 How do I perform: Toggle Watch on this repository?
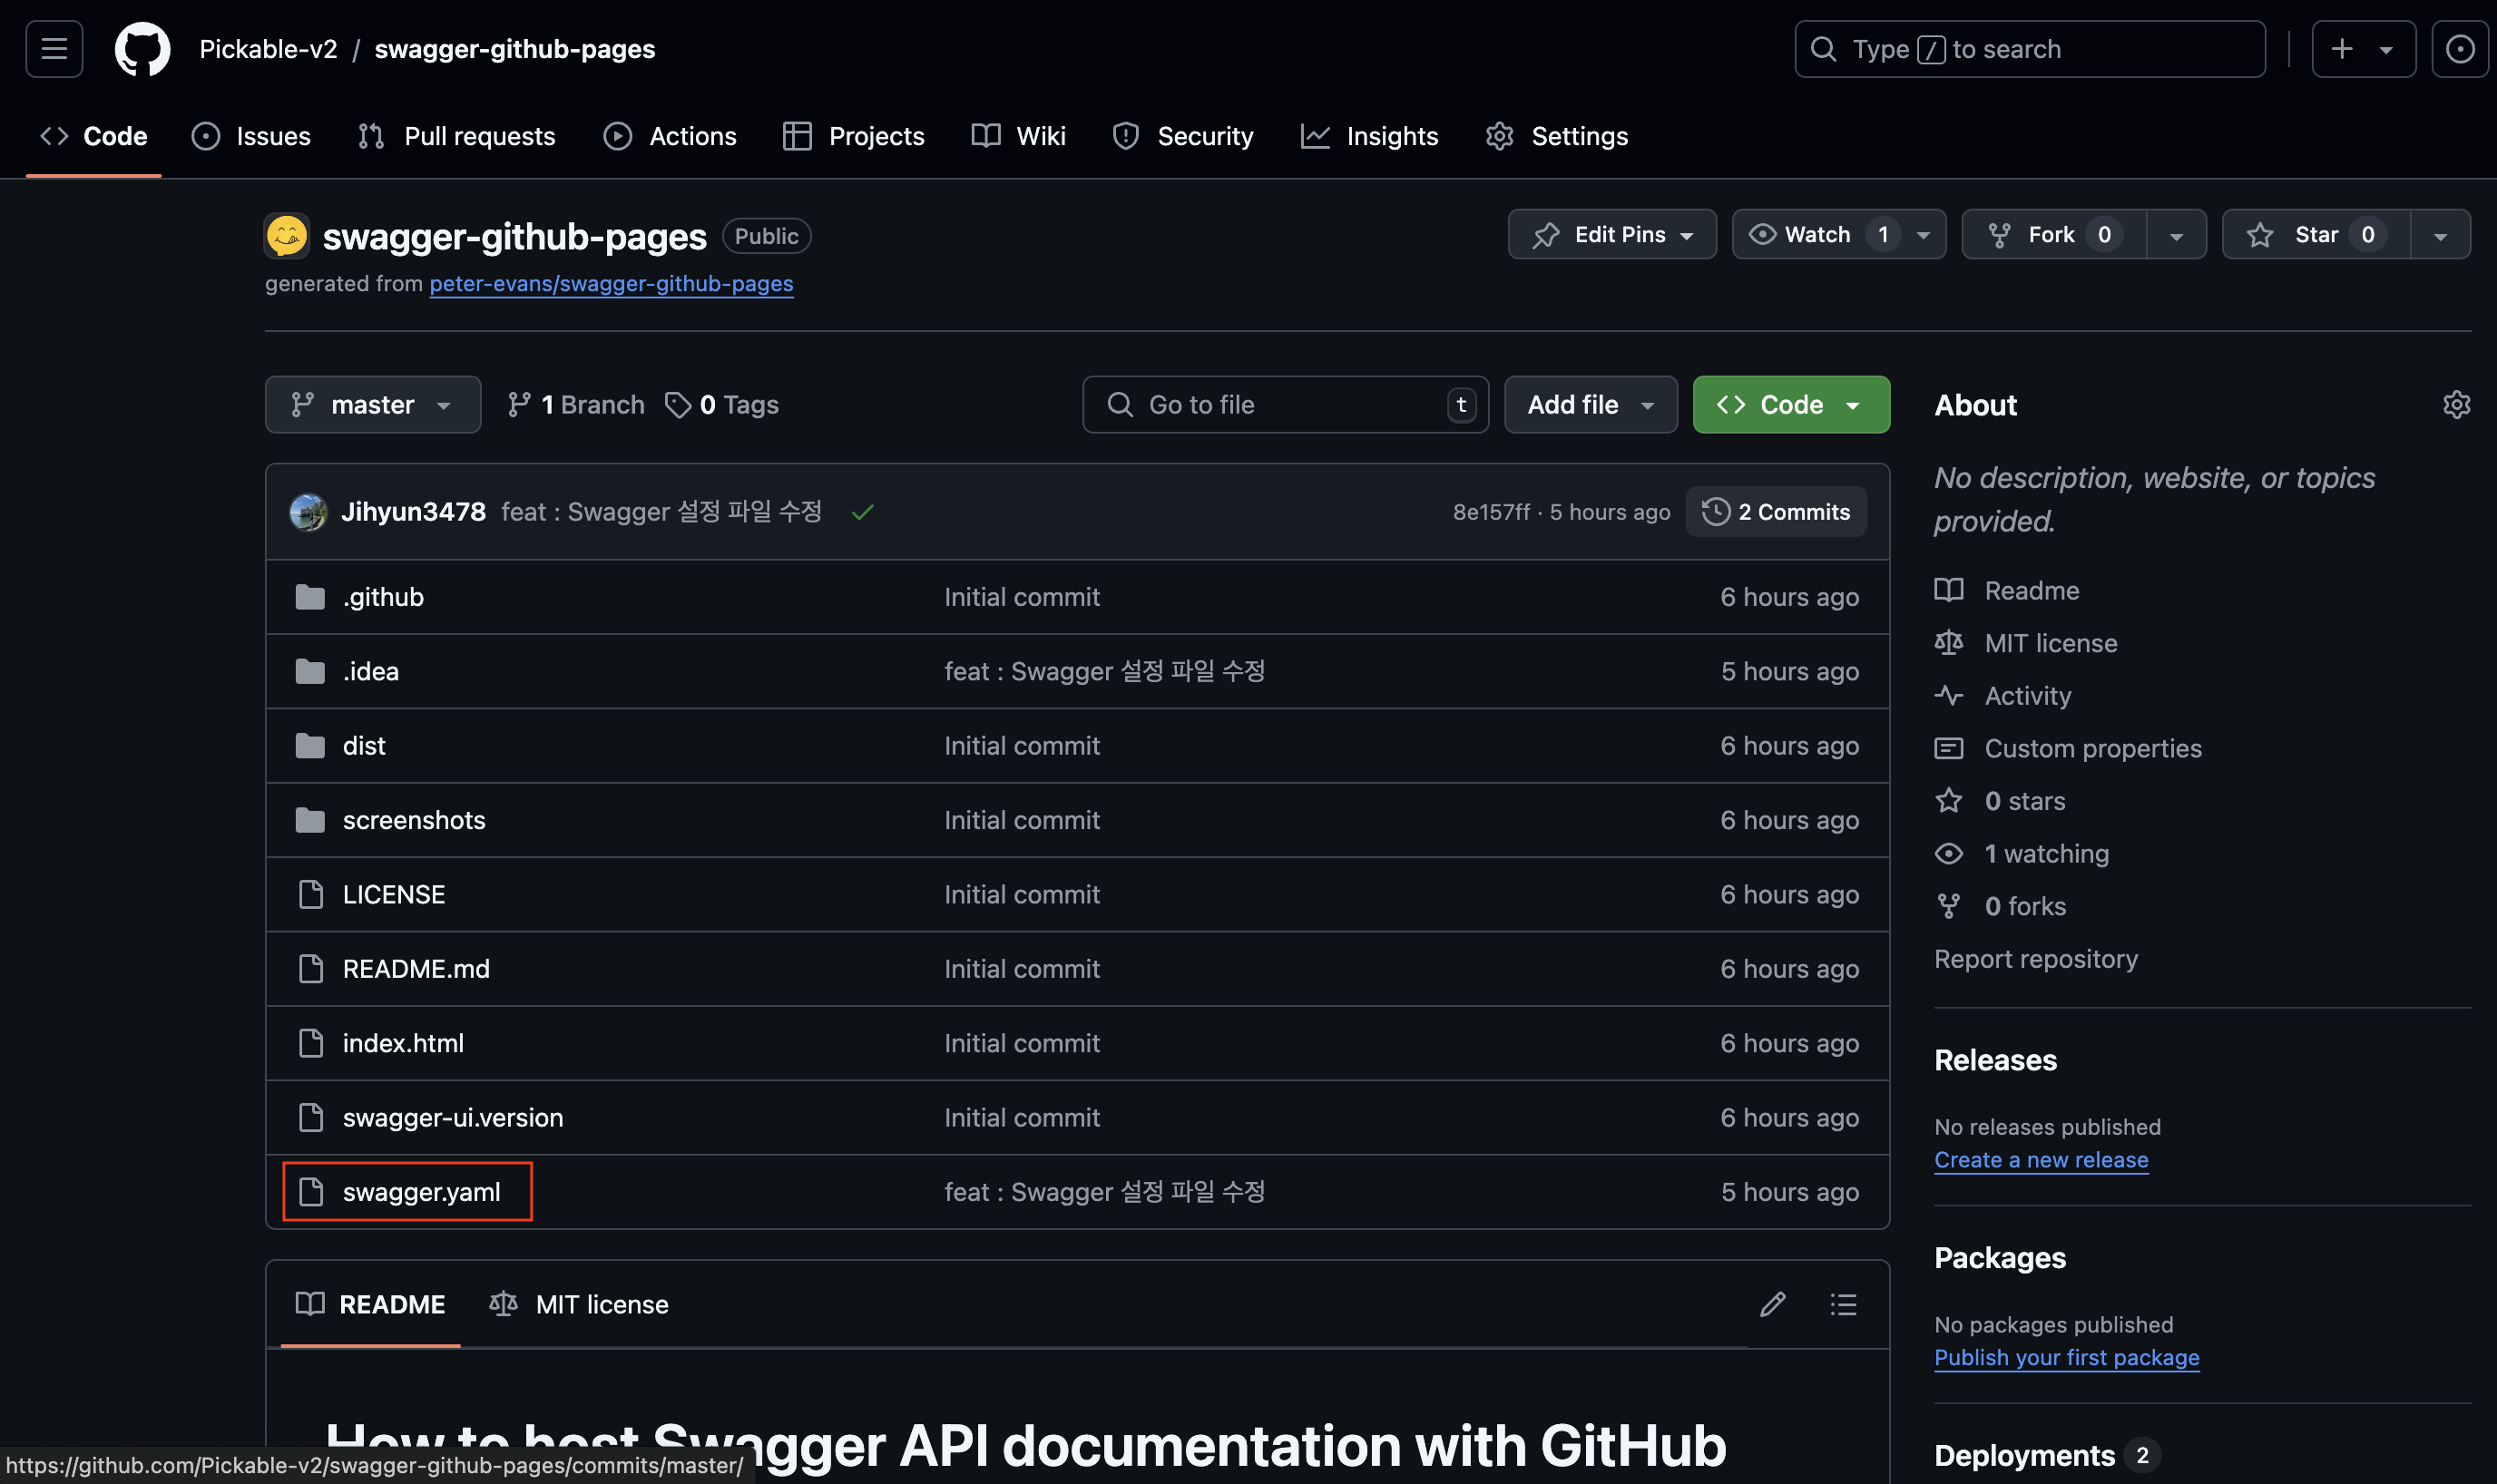click(x=1815, y=235)
